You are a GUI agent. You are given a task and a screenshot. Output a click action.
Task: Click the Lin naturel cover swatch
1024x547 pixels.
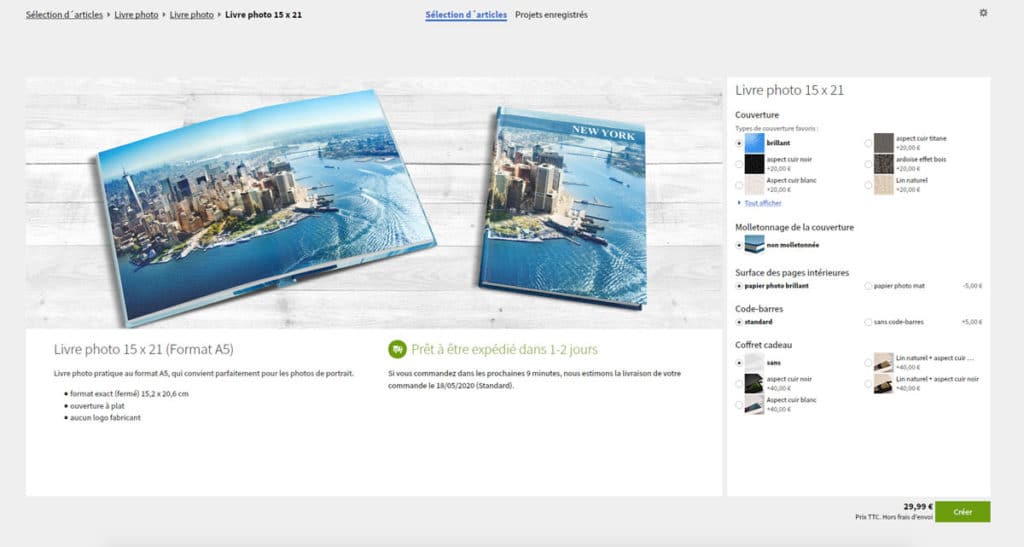(x=884, y=185)
